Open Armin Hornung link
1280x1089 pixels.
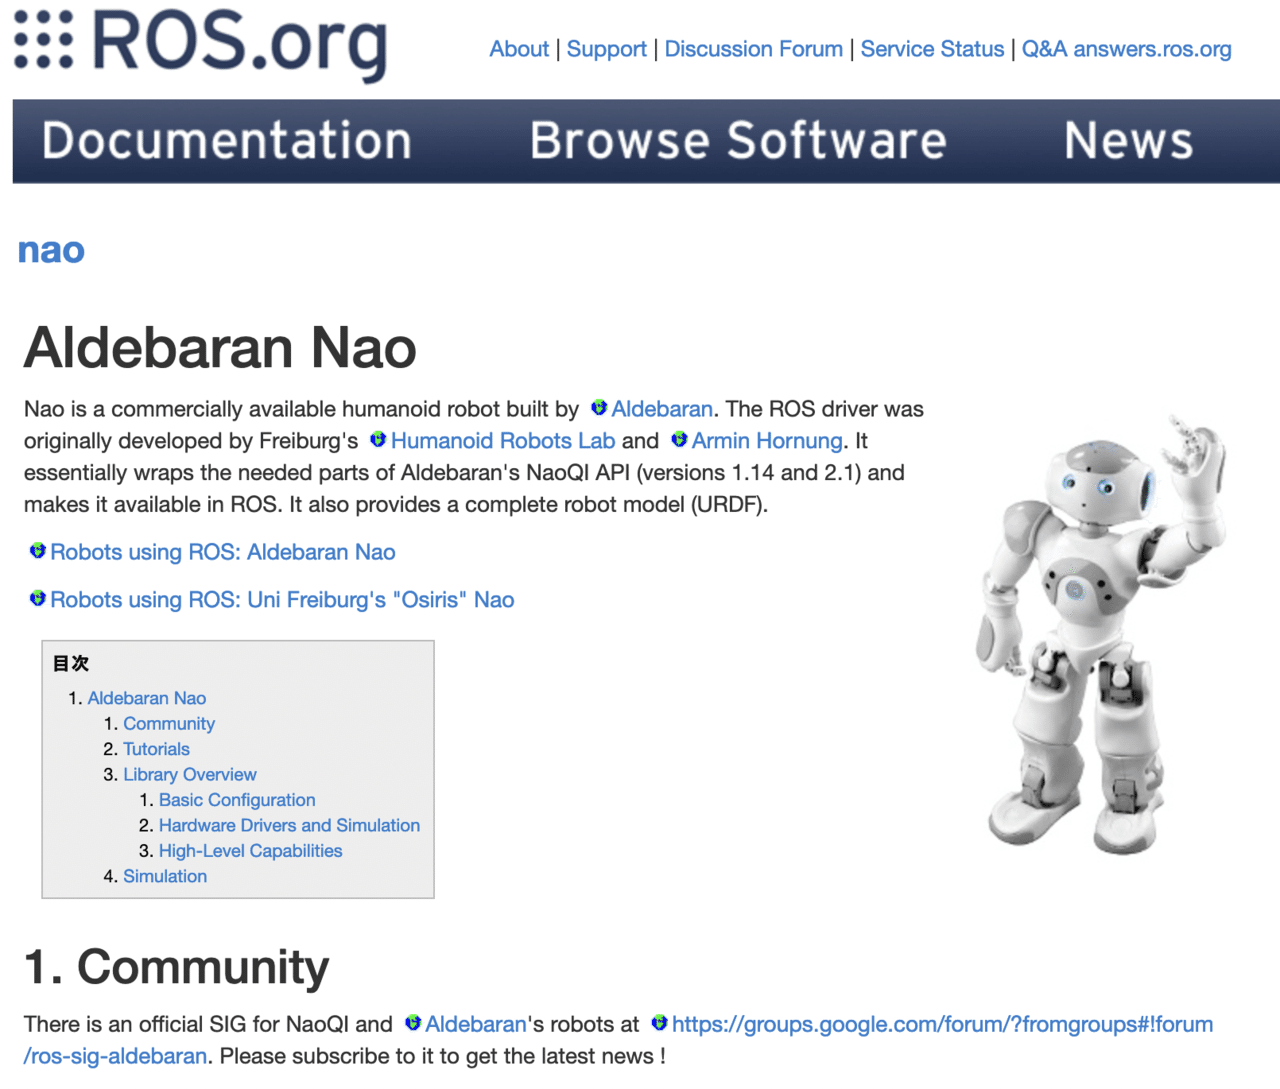(x=767, y=441)
